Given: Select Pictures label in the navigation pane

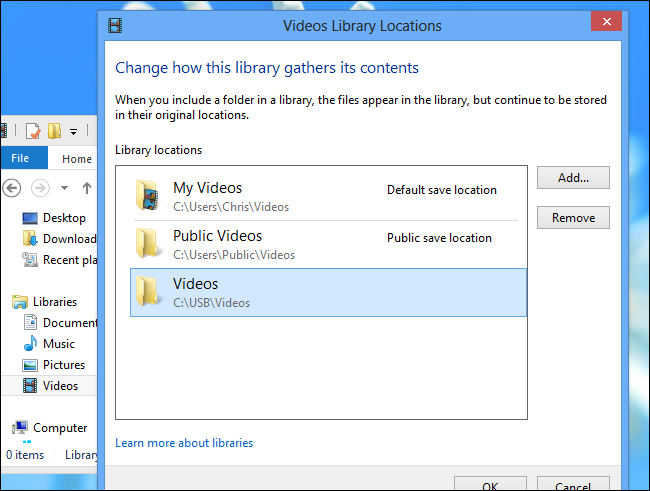Looking at the screenshot, I should tap(64, 365).
